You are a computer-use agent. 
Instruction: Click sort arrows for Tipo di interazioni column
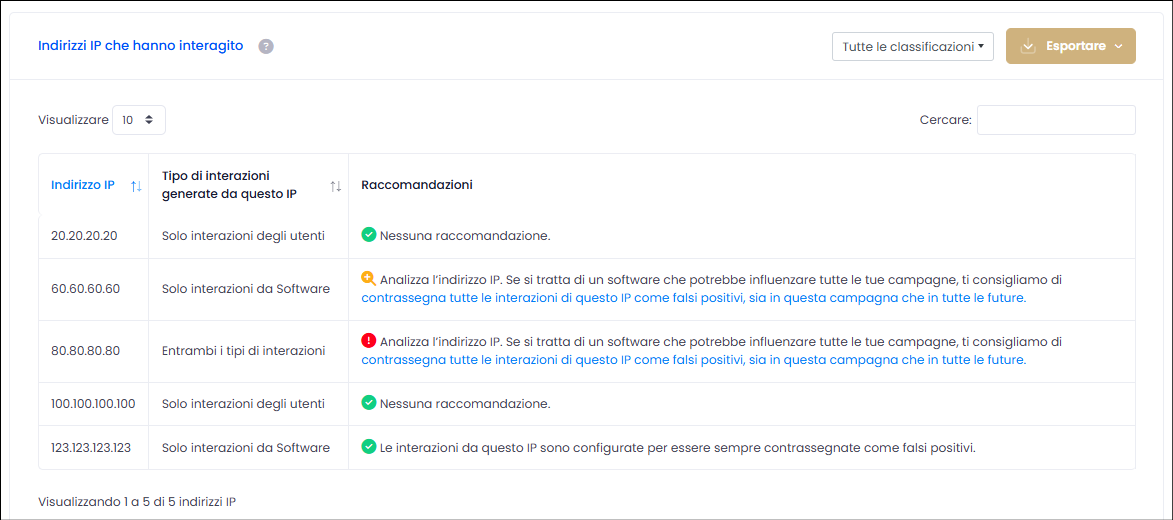[336, 186]
